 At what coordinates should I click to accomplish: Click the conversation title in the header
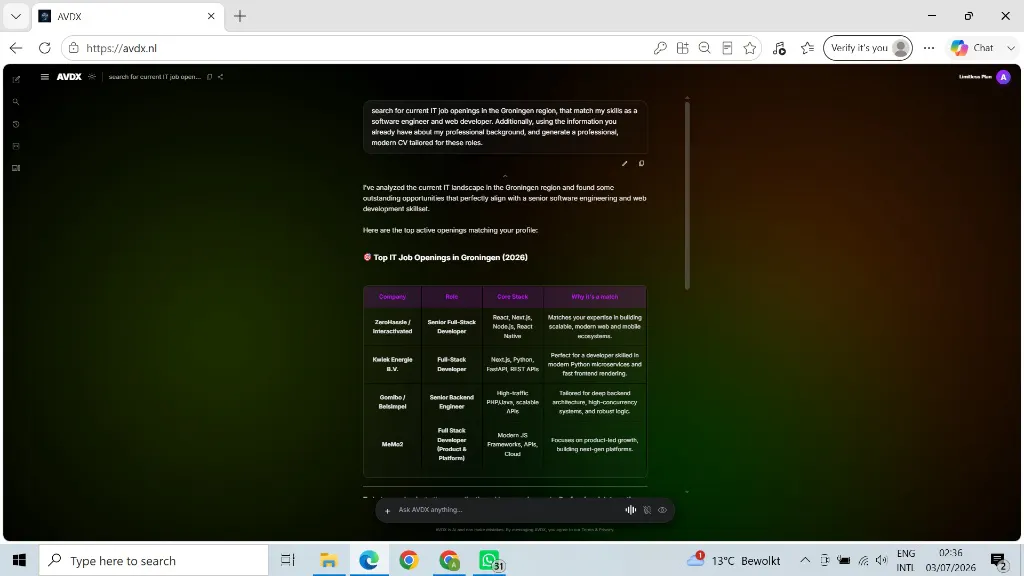pyautogui.click(x=155, y=76)
